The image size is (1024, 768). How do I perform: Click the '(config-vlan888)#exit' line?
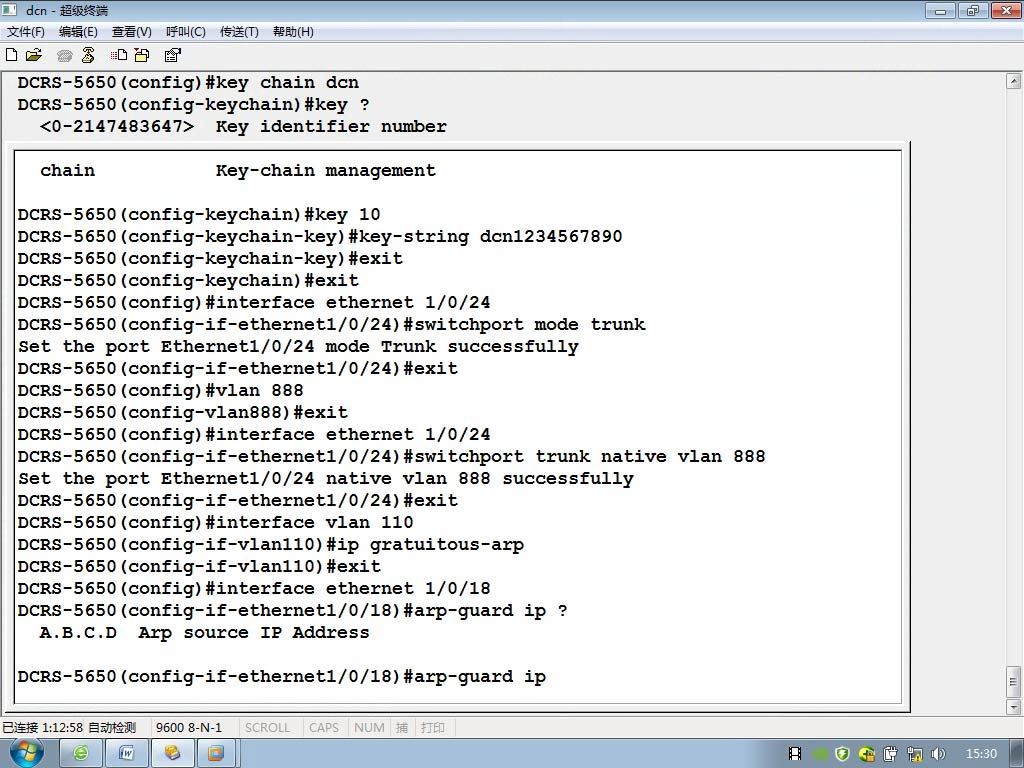(183, 413)
